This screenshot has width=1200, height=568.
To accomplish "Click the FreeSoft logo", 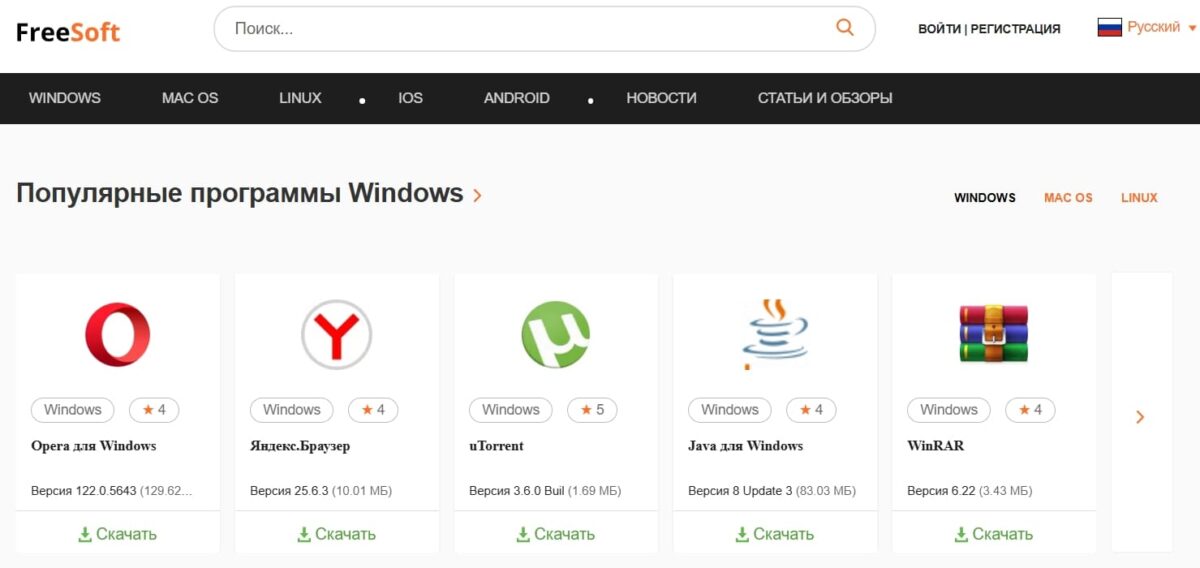I will (x=68, y=32).
